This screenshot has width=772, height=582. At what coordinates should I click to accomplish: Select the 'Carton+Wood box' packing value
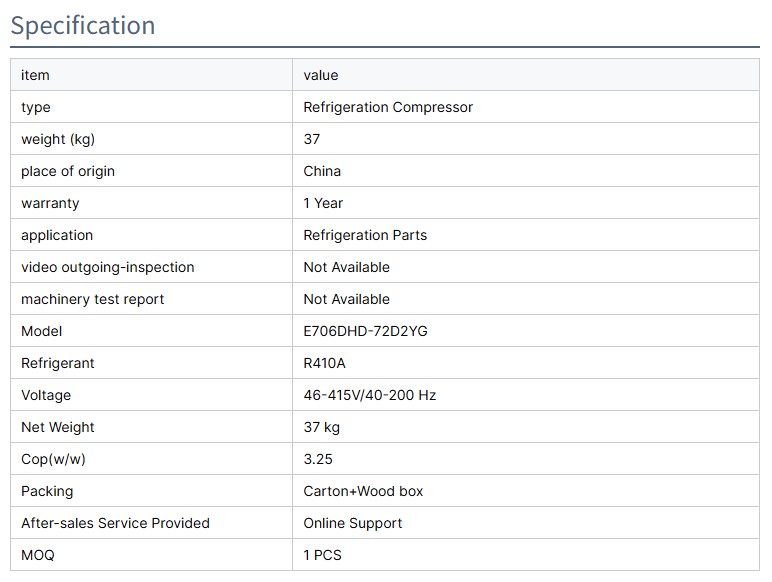(x=363, y=491)
